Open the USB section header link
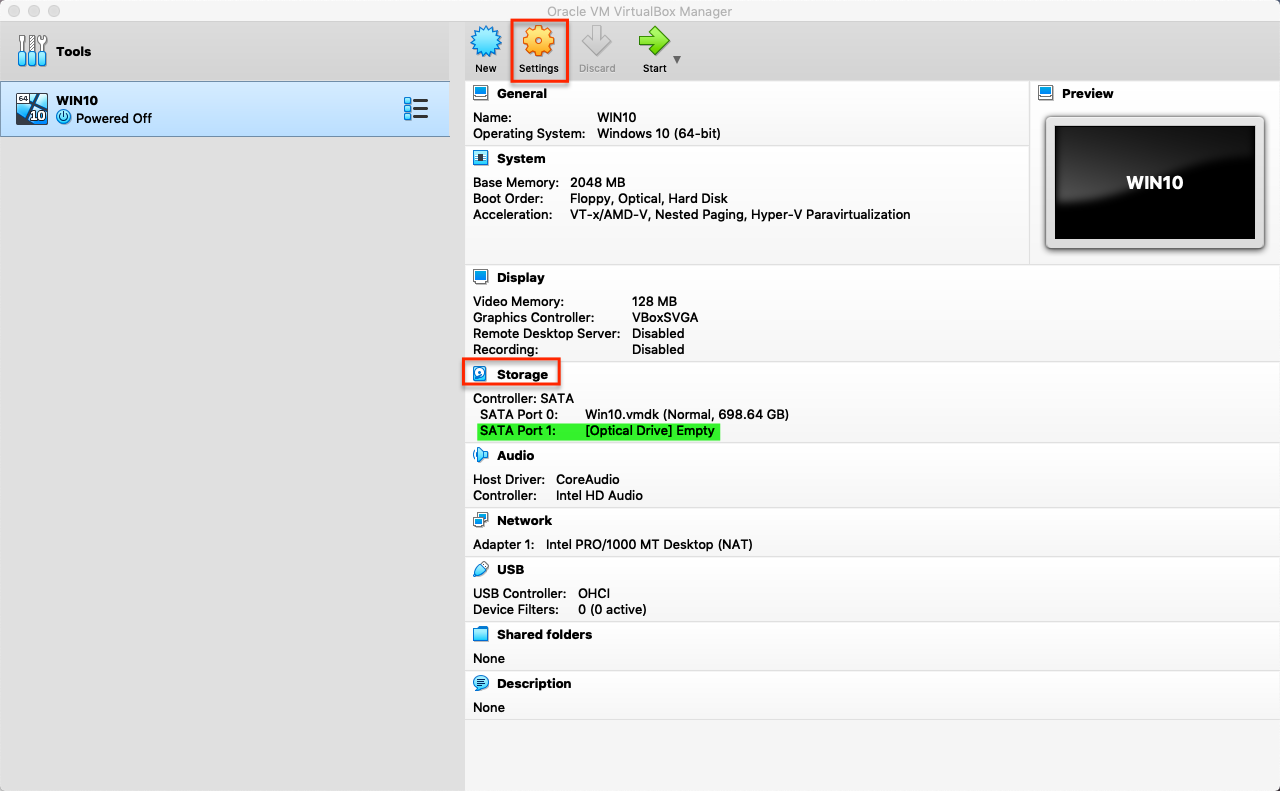This screenshot has height=791, width=1280. [x=511, y=569]
